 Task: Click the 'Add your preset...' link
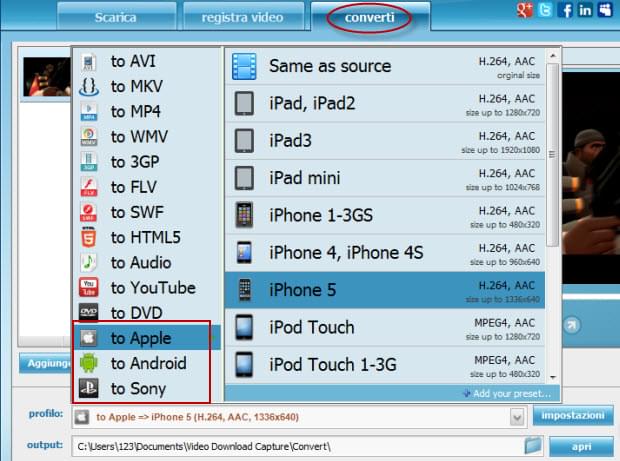tap(507, 393)
